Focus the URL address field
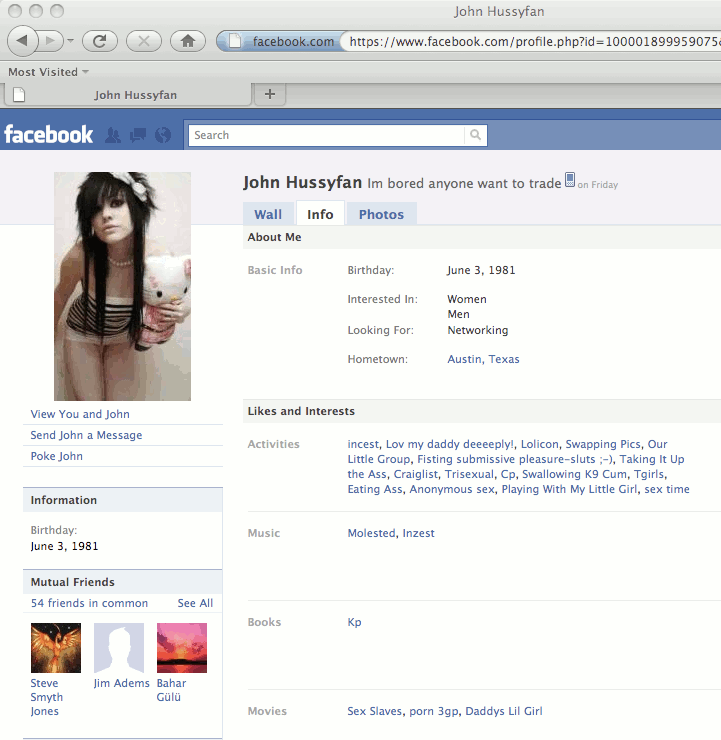 [533, 42]
